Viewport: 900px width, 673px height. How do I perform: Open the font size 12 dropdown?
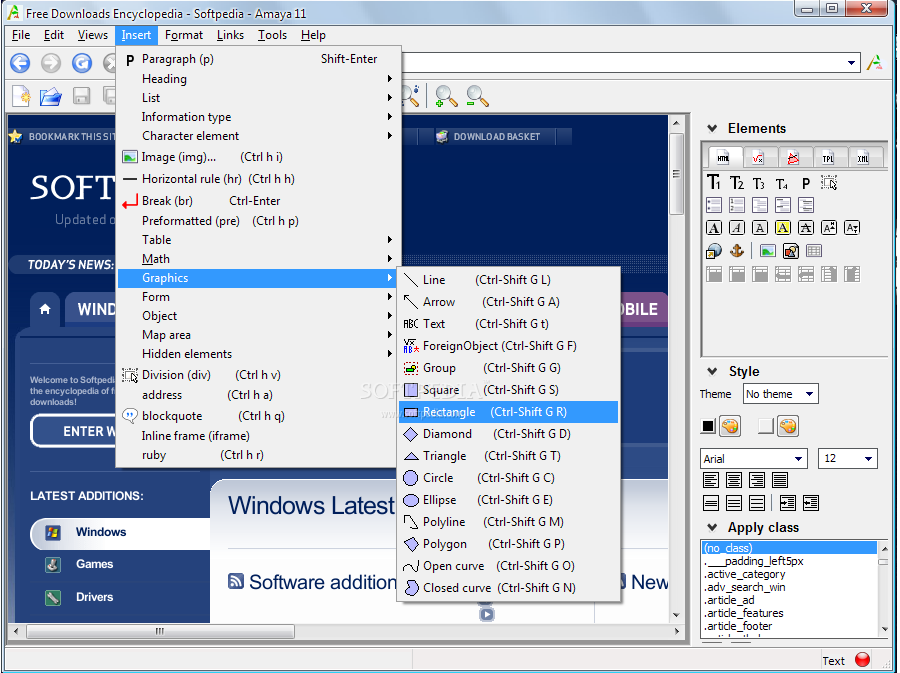click(848, 458)
